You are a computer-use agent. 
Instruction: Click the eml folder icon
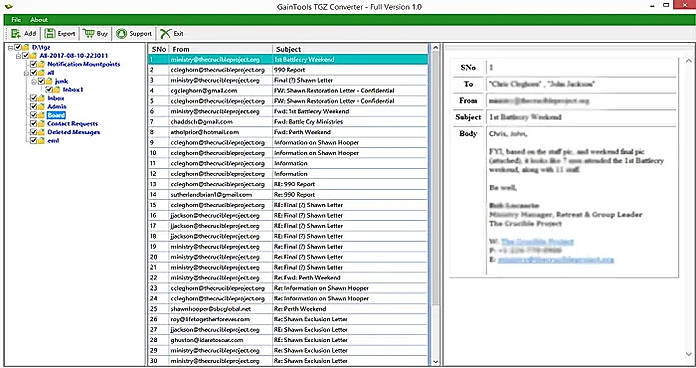coord(41,140)
